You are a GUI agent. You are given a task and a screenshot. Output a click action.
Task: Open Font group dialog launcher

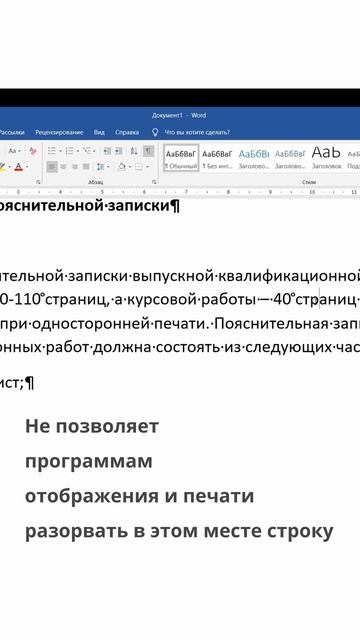point(38,182)
